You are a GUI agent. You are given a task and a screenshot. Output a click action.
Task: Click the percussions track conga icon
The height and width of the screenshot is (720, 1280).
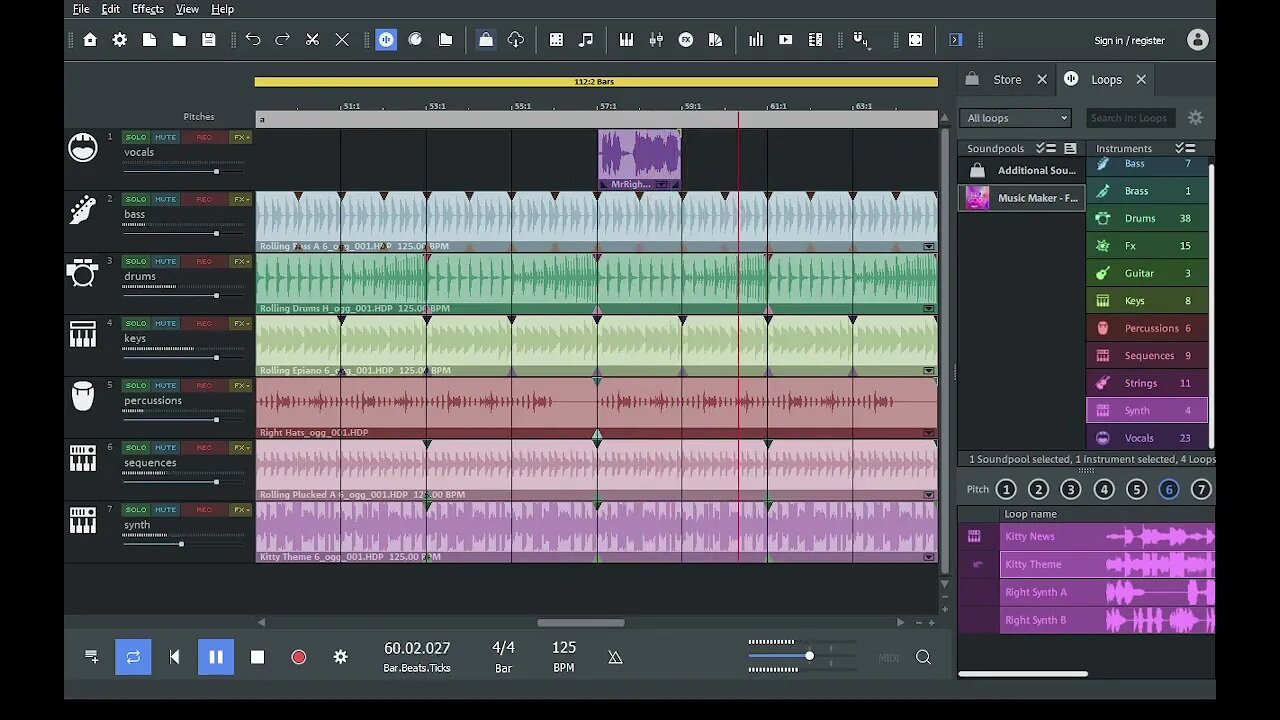(83, 396)
